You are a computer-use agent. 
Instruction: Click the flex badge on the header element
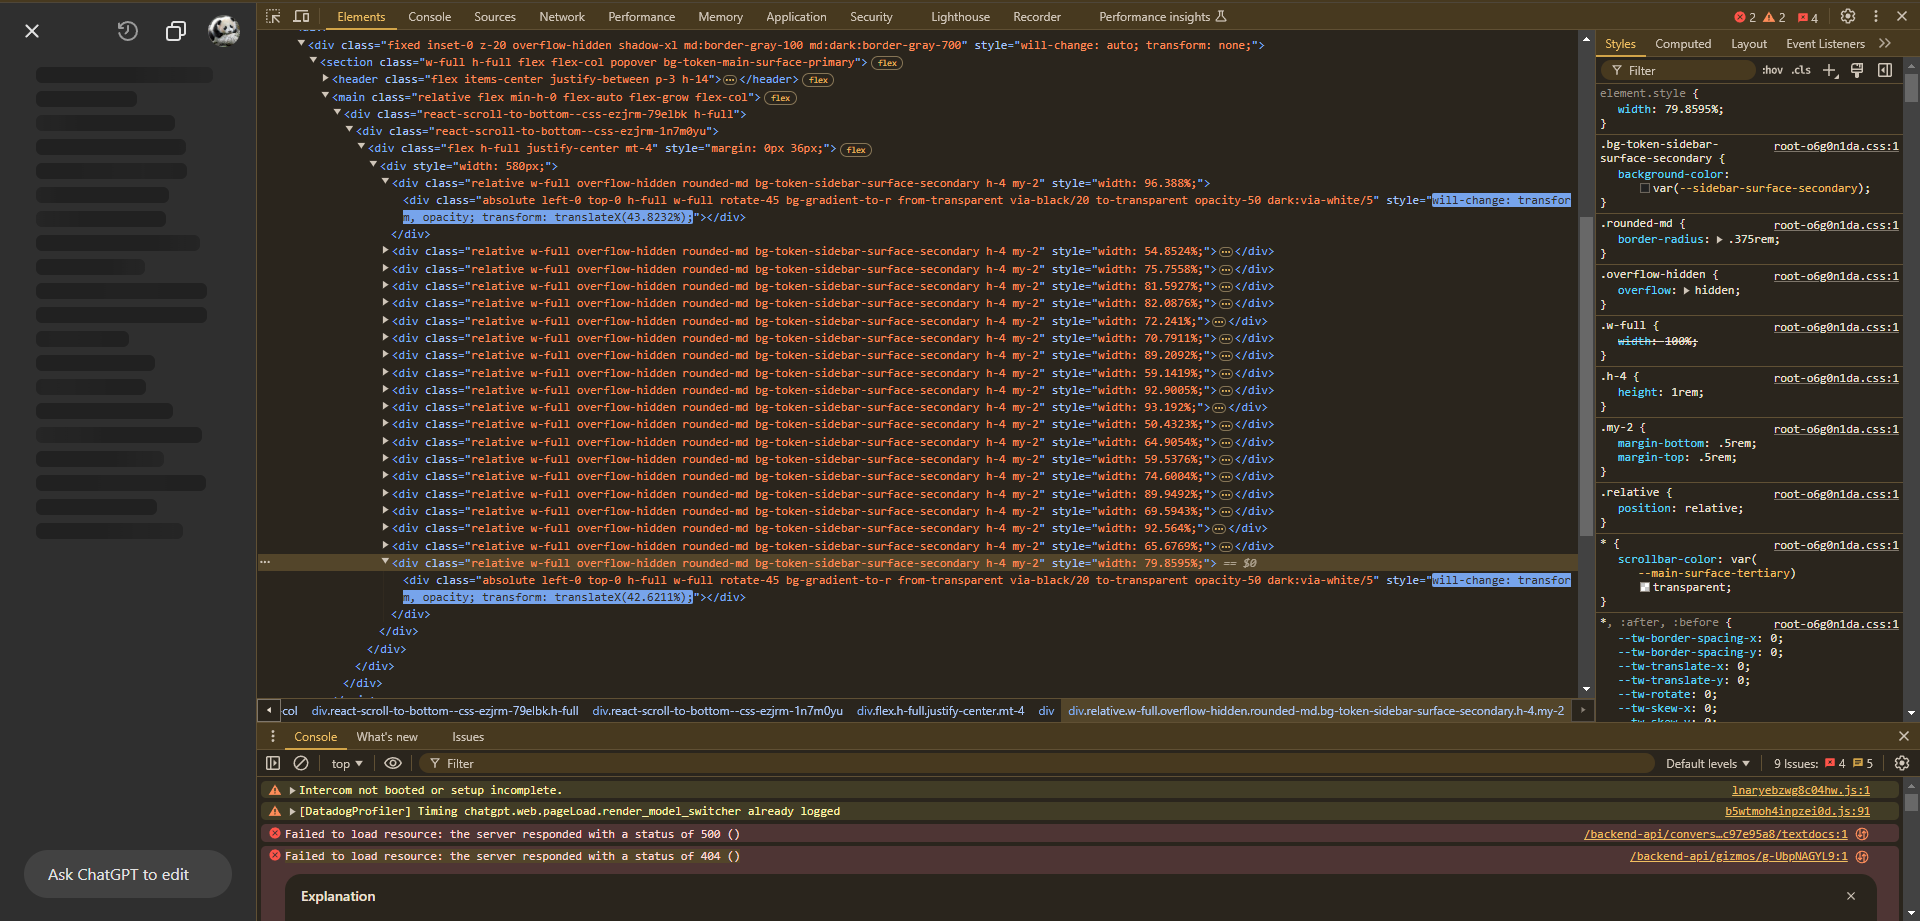pyautogui.click(x=819, y=80)
